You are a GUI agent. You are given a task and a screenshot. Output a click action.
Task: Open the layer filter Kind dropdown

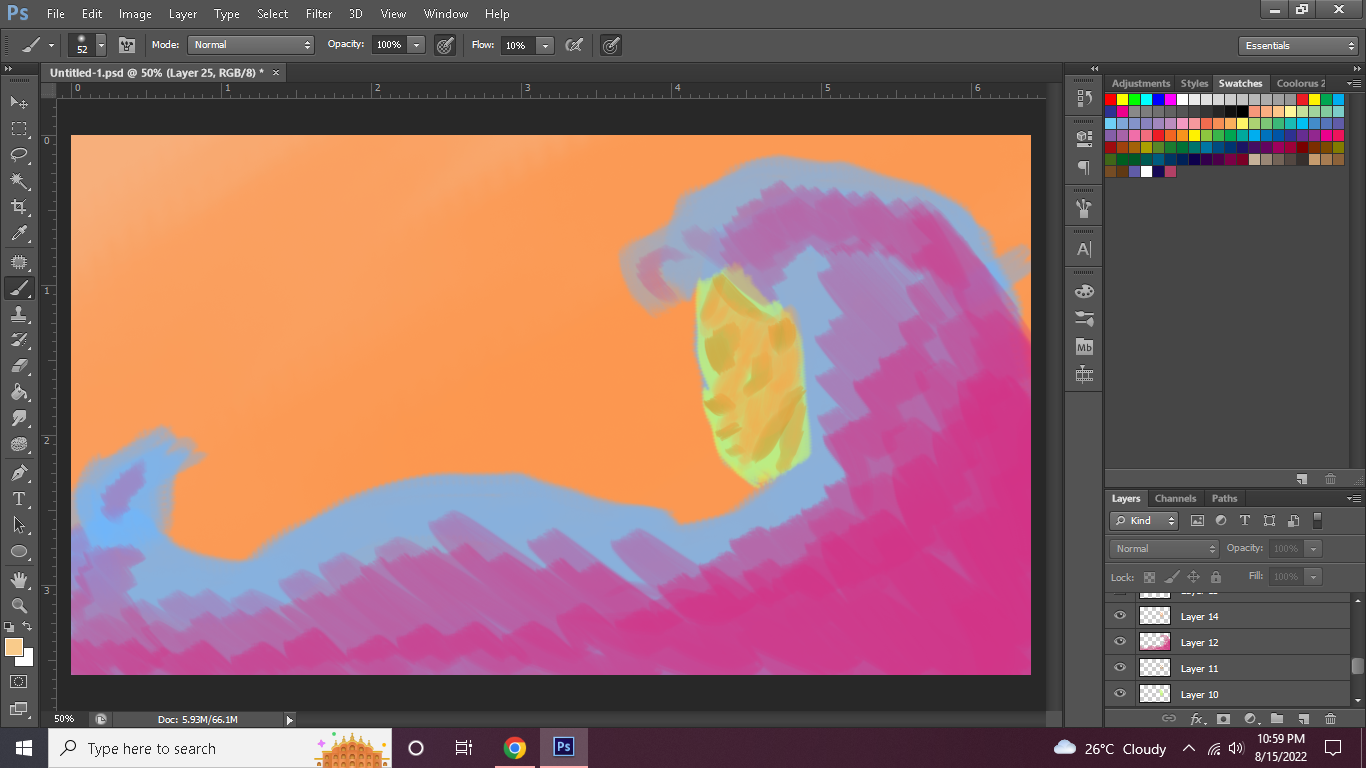point(1144,521)
